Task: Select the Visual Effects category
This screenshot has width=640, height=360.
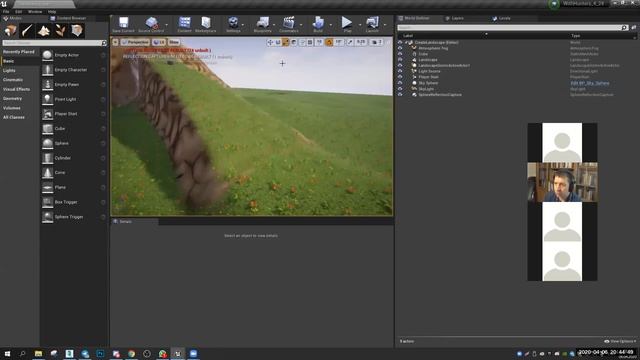Action: point(16,89)
